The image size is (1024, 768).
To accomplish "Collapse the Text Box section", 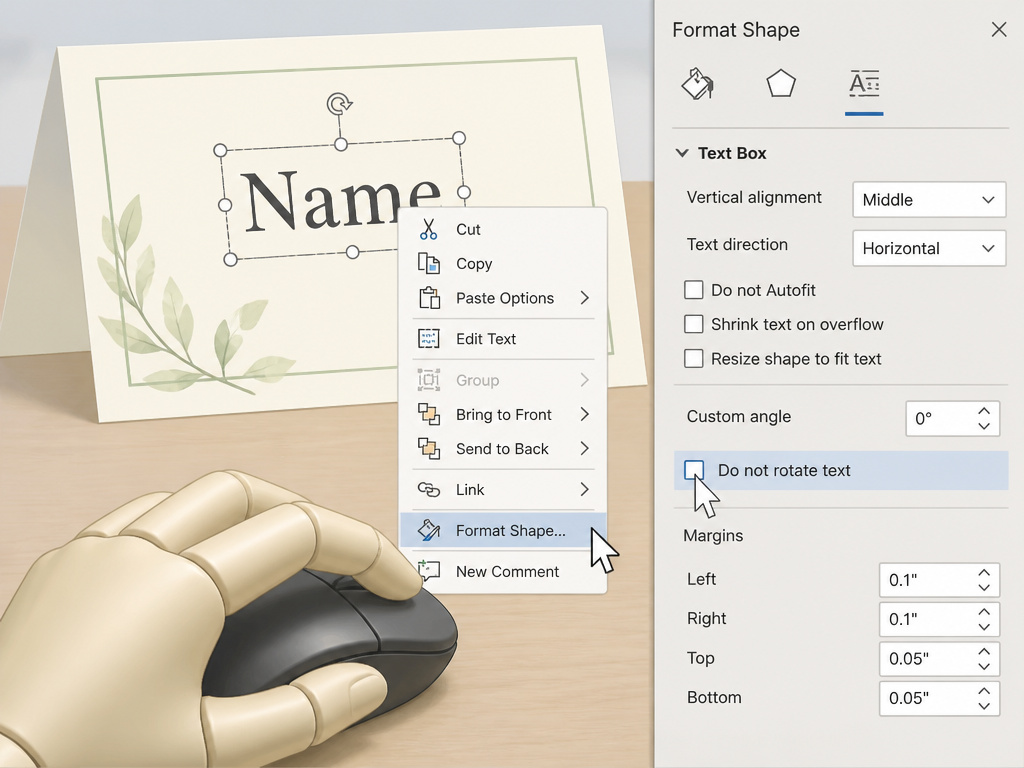I will click(682, 153).
